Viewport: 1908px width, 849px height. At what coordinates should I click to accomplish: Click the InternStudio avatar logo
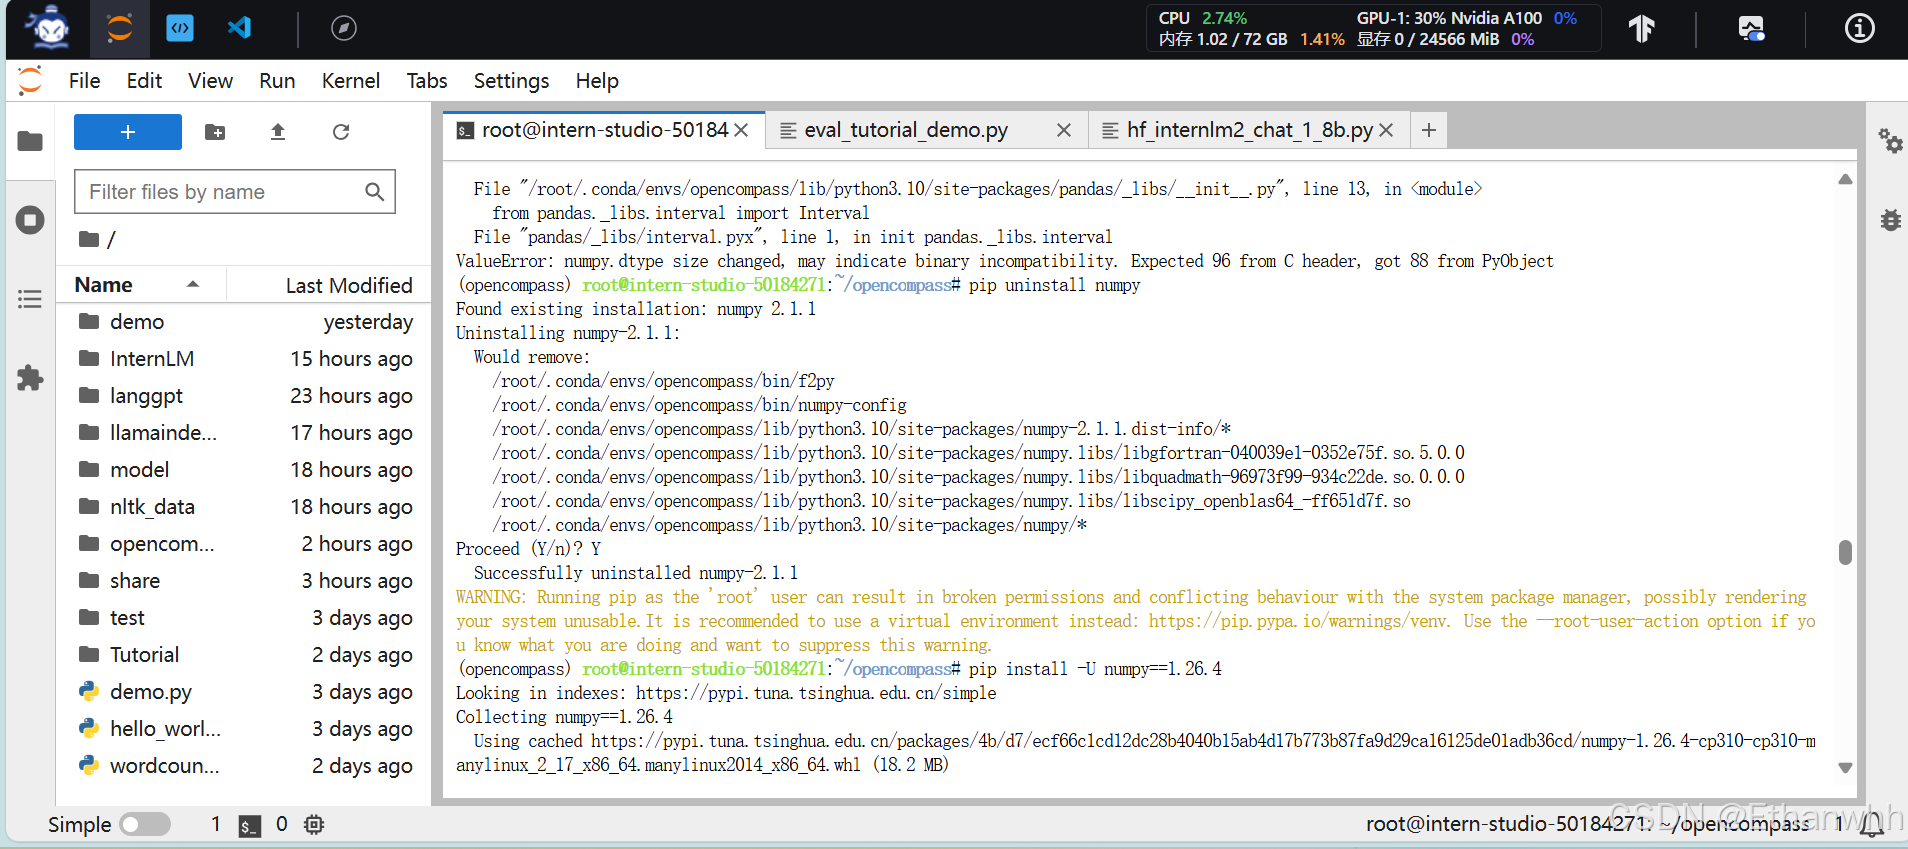coord(48,28)
